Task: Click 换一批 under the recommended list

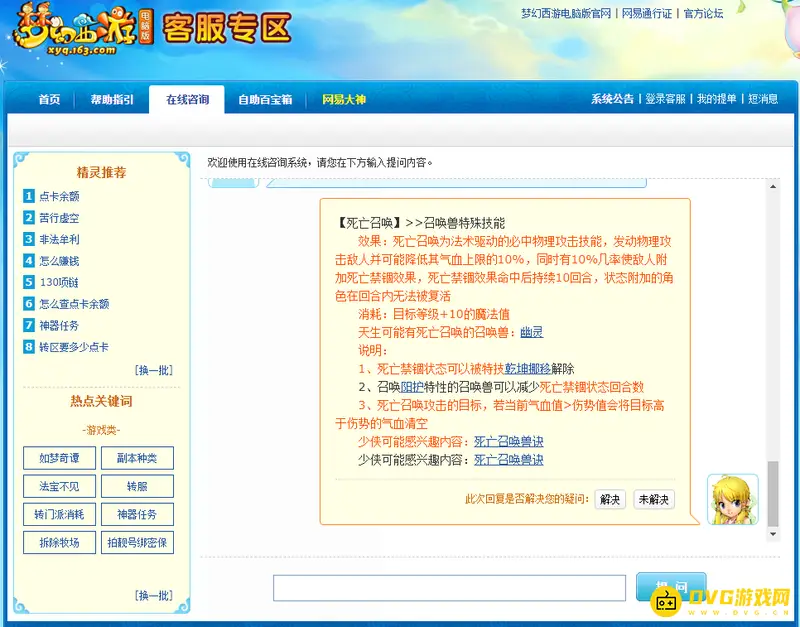Action: point(154,370)
